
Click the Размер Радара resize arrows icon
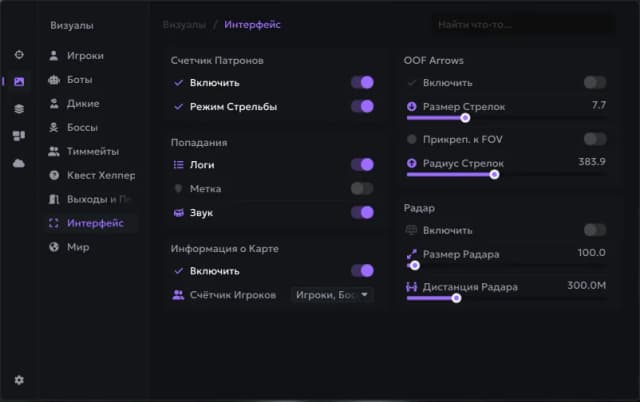411,254
